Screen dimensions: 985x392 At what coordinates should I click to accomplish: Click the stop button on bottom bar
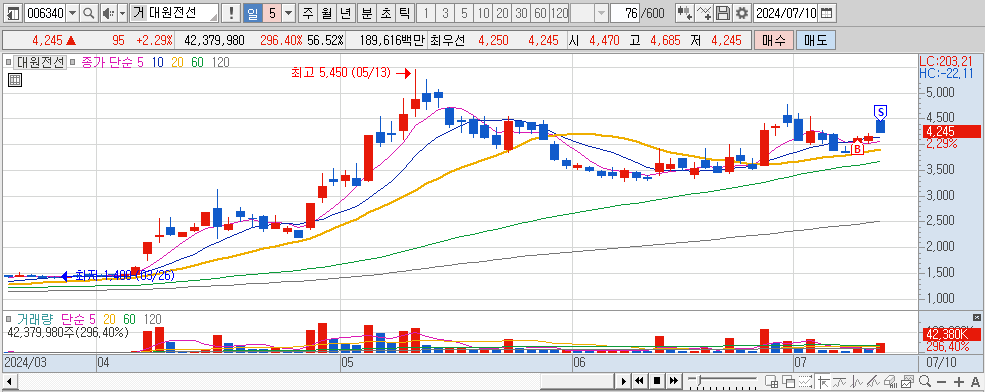tap(656, 381)
